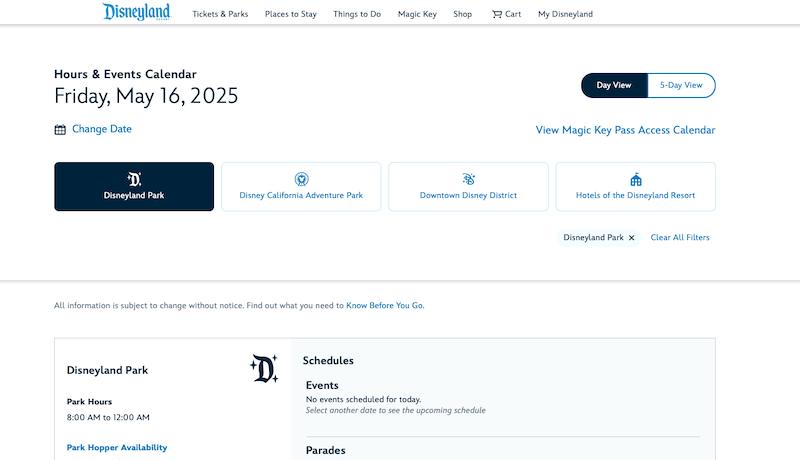800x460 pixels.
Task: Open the Magic Key menu
Action: [x=417, y=14]
